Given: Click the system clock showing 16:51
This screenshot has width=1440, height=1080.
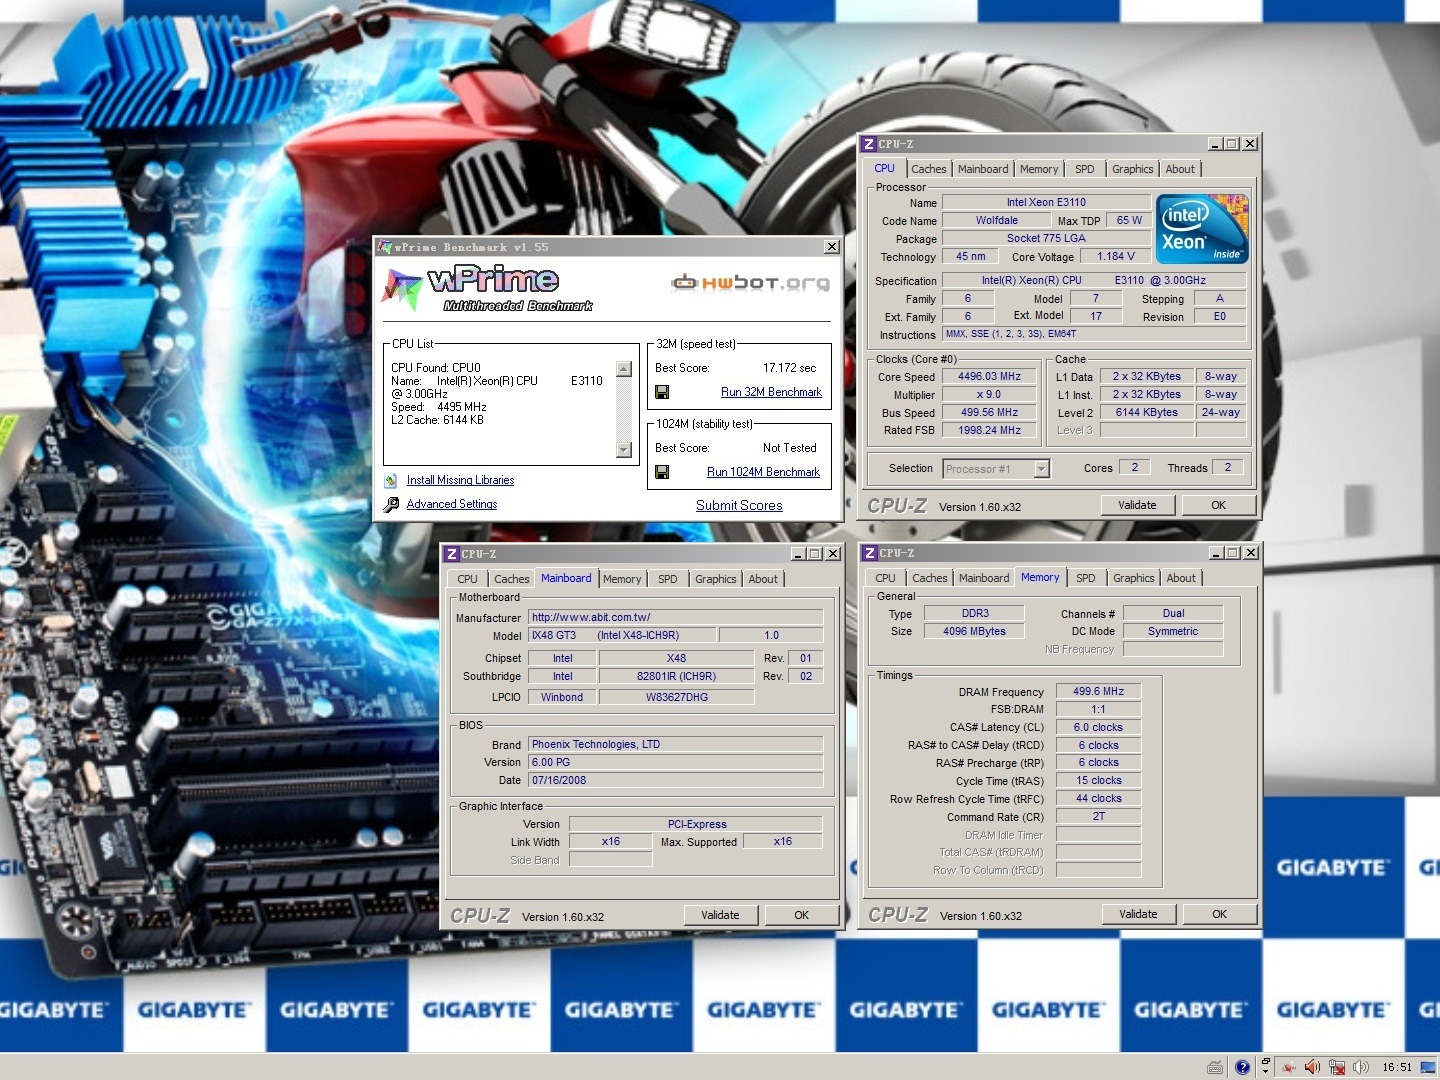Looking at the screenshot, I should pyautogui.click(x=1397, y=1067).
